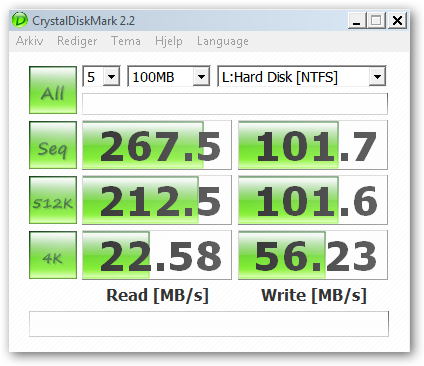The image size is (424, 366).
Task: Open the Rediger menu
Action: click(77, 41)
